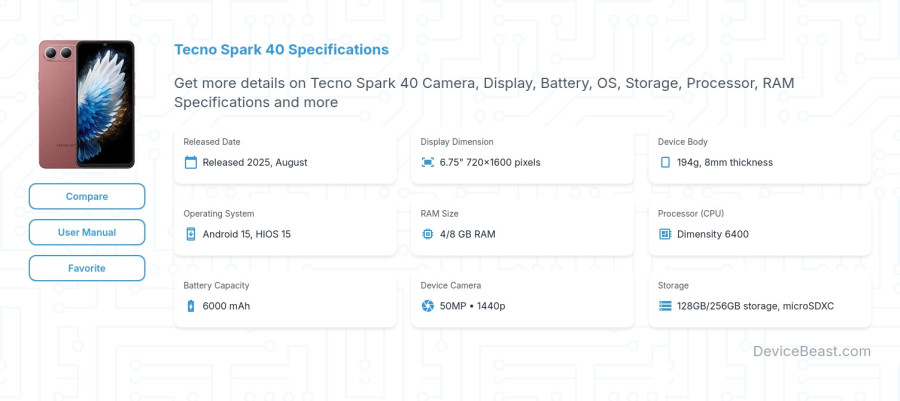This screenshot has height=401, width=900.
Task: Click the 'Storage' label
Action: coord(673,285)
